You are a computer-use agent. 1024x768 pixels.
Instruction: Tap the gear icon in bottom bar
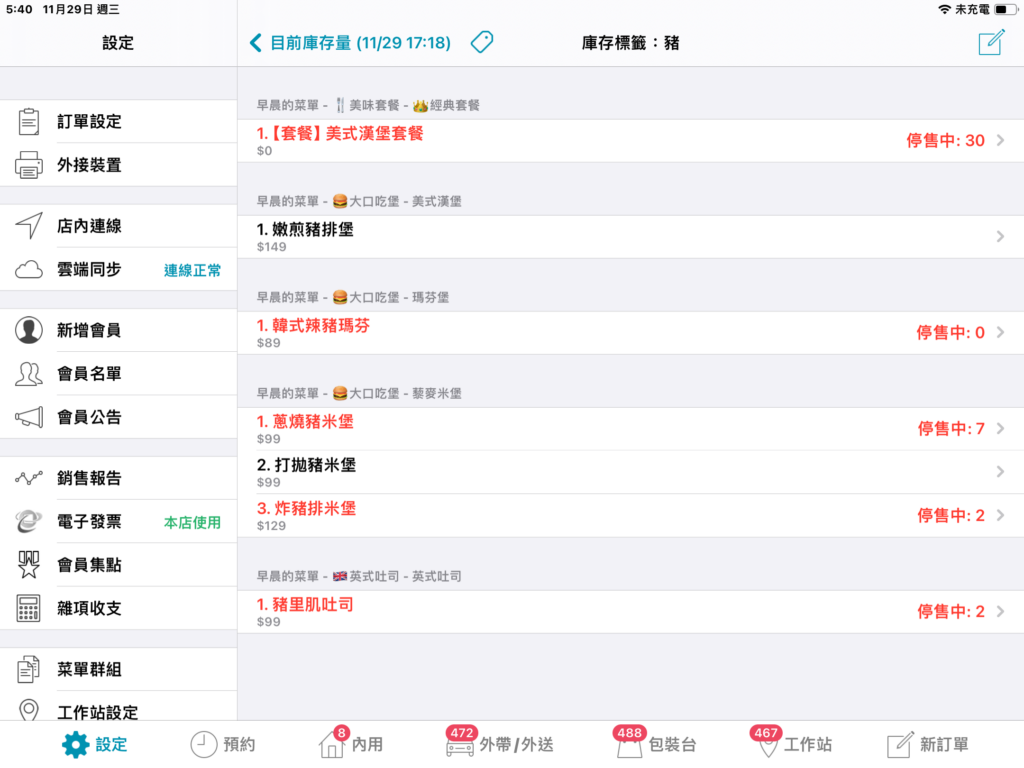(x=75, y=744)
